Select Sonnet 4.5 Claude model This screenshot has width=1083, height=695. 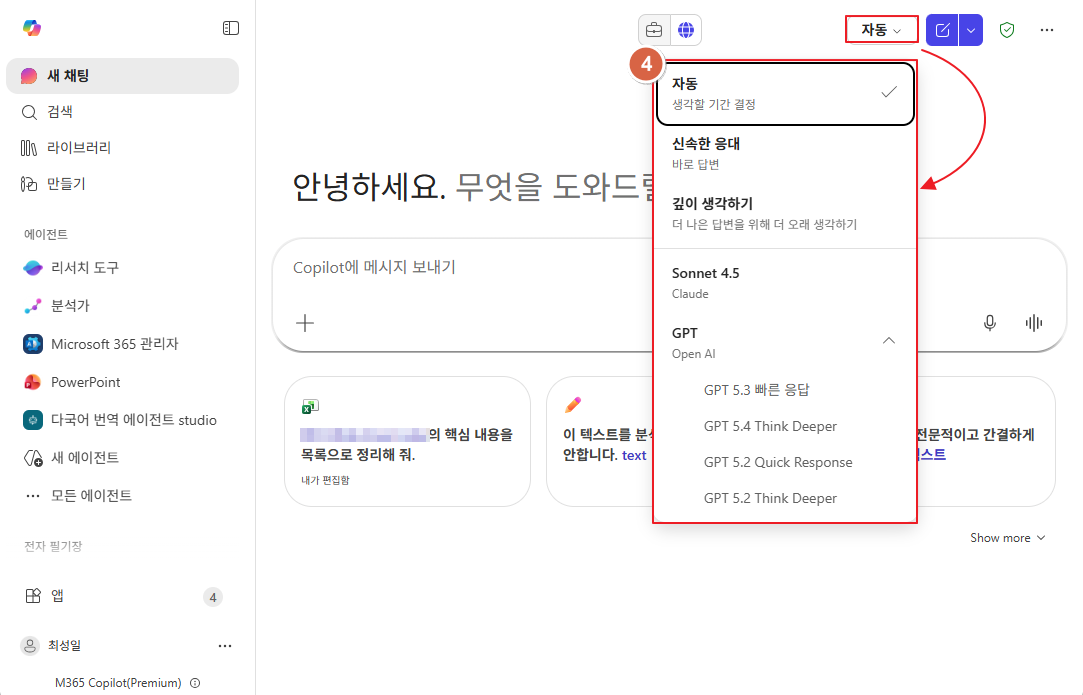click(785, 283)
